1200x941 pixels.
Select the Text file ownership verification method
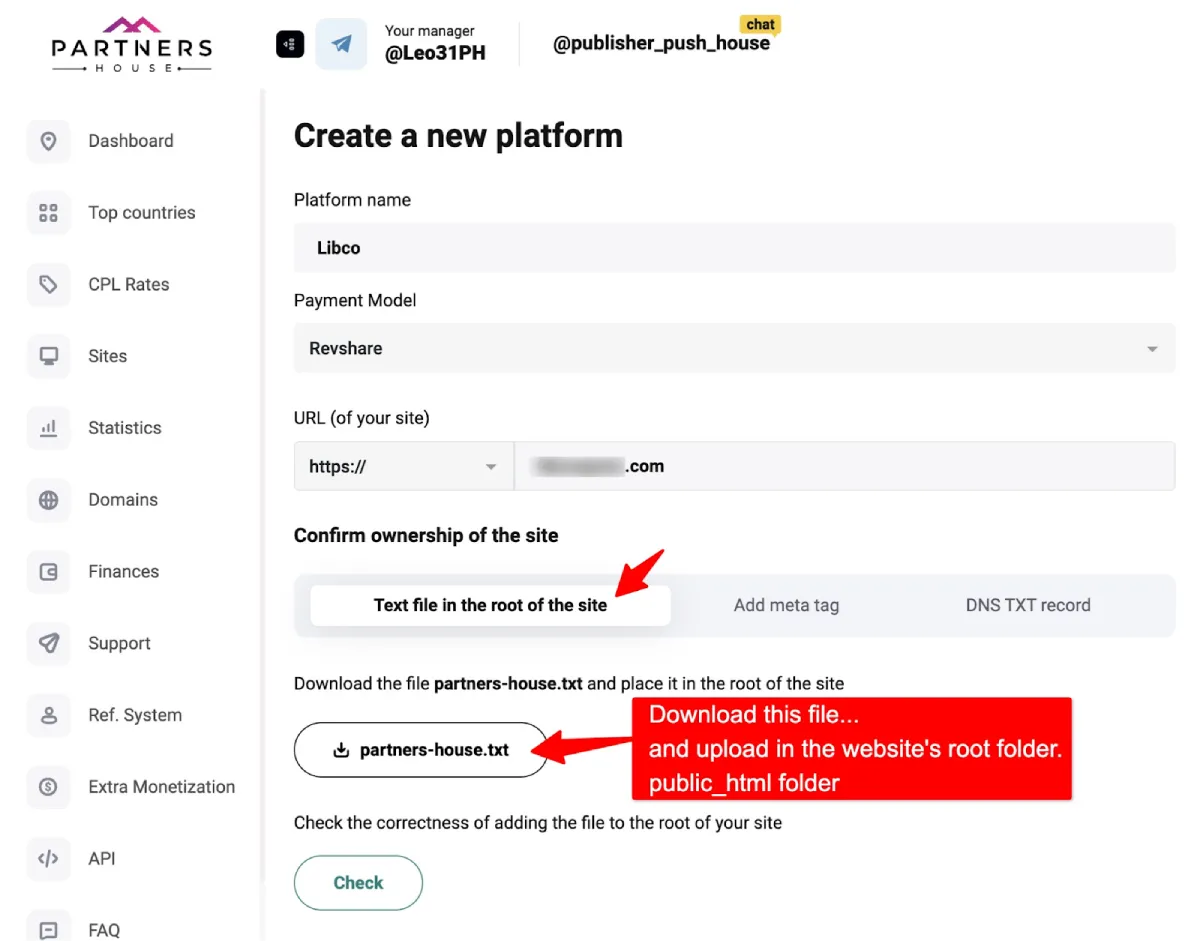point(490,605)
